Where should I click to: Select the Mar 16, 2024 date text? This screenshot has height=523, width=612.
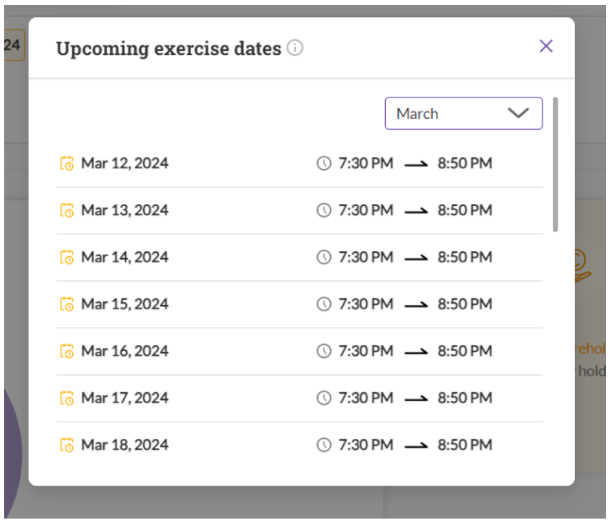[x=125, y=351]
